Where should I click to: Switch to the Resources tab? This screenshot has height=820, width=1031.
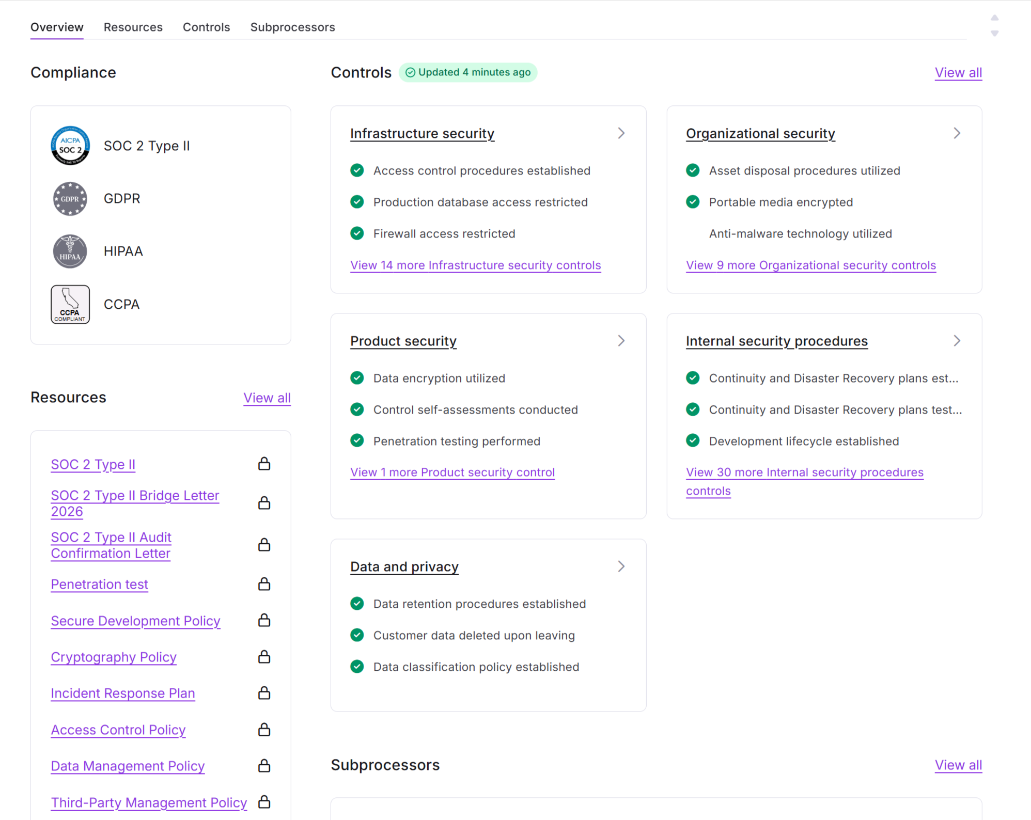pyautogui.click(x=133, y=27)
